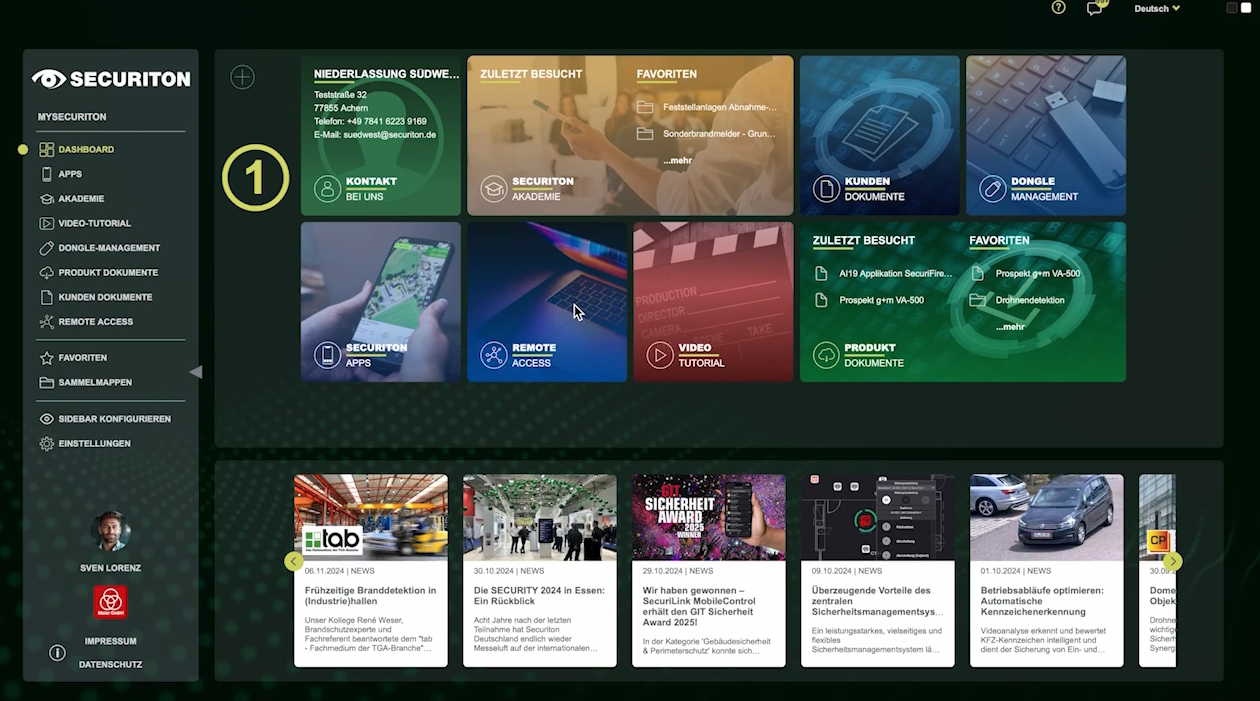1260x701 pixels.
Task: Open Dongle-Management icon in sidebar
Action: [x=46, y=248]
